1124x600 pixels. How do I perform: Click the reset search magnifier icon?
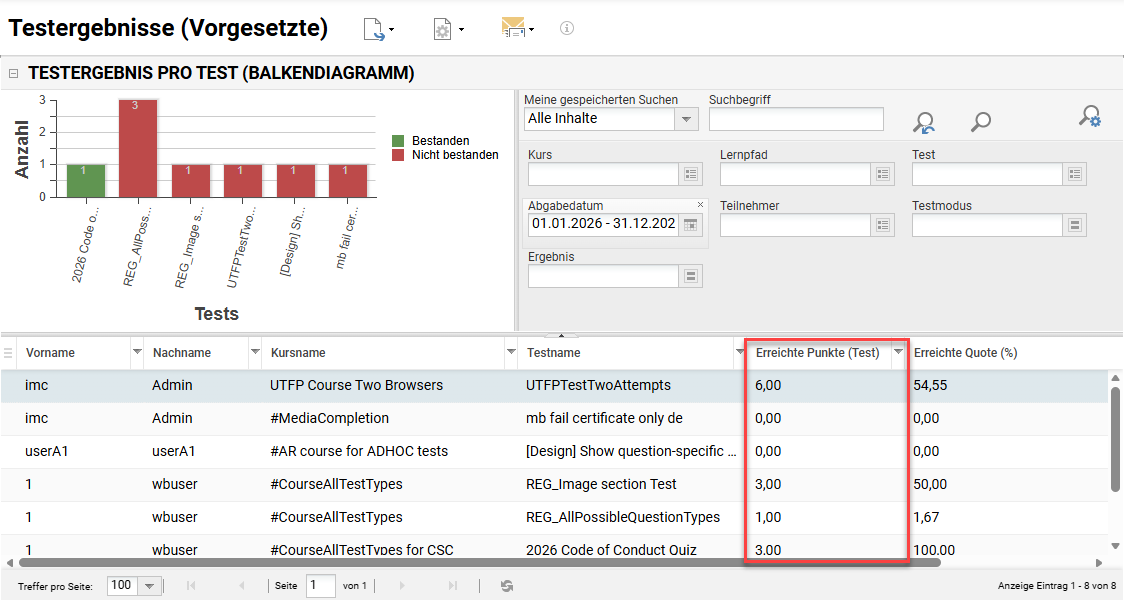point(923,122)
